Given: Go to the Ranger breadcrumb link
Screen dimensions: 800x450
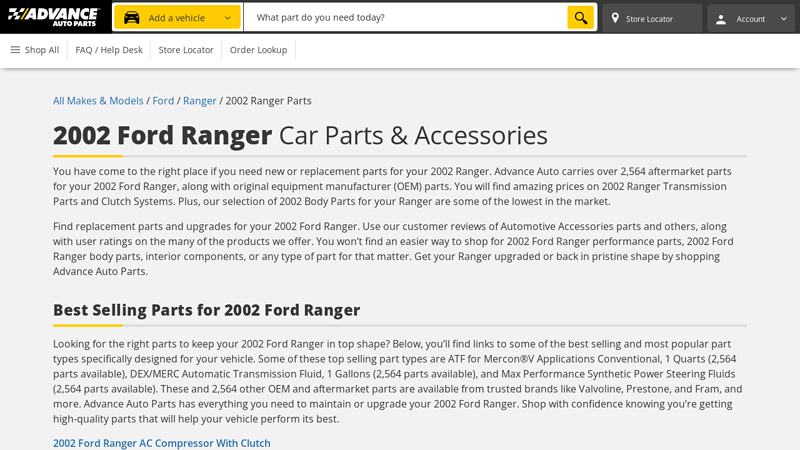Looking at the screenshot, I should tap(199, 101).
